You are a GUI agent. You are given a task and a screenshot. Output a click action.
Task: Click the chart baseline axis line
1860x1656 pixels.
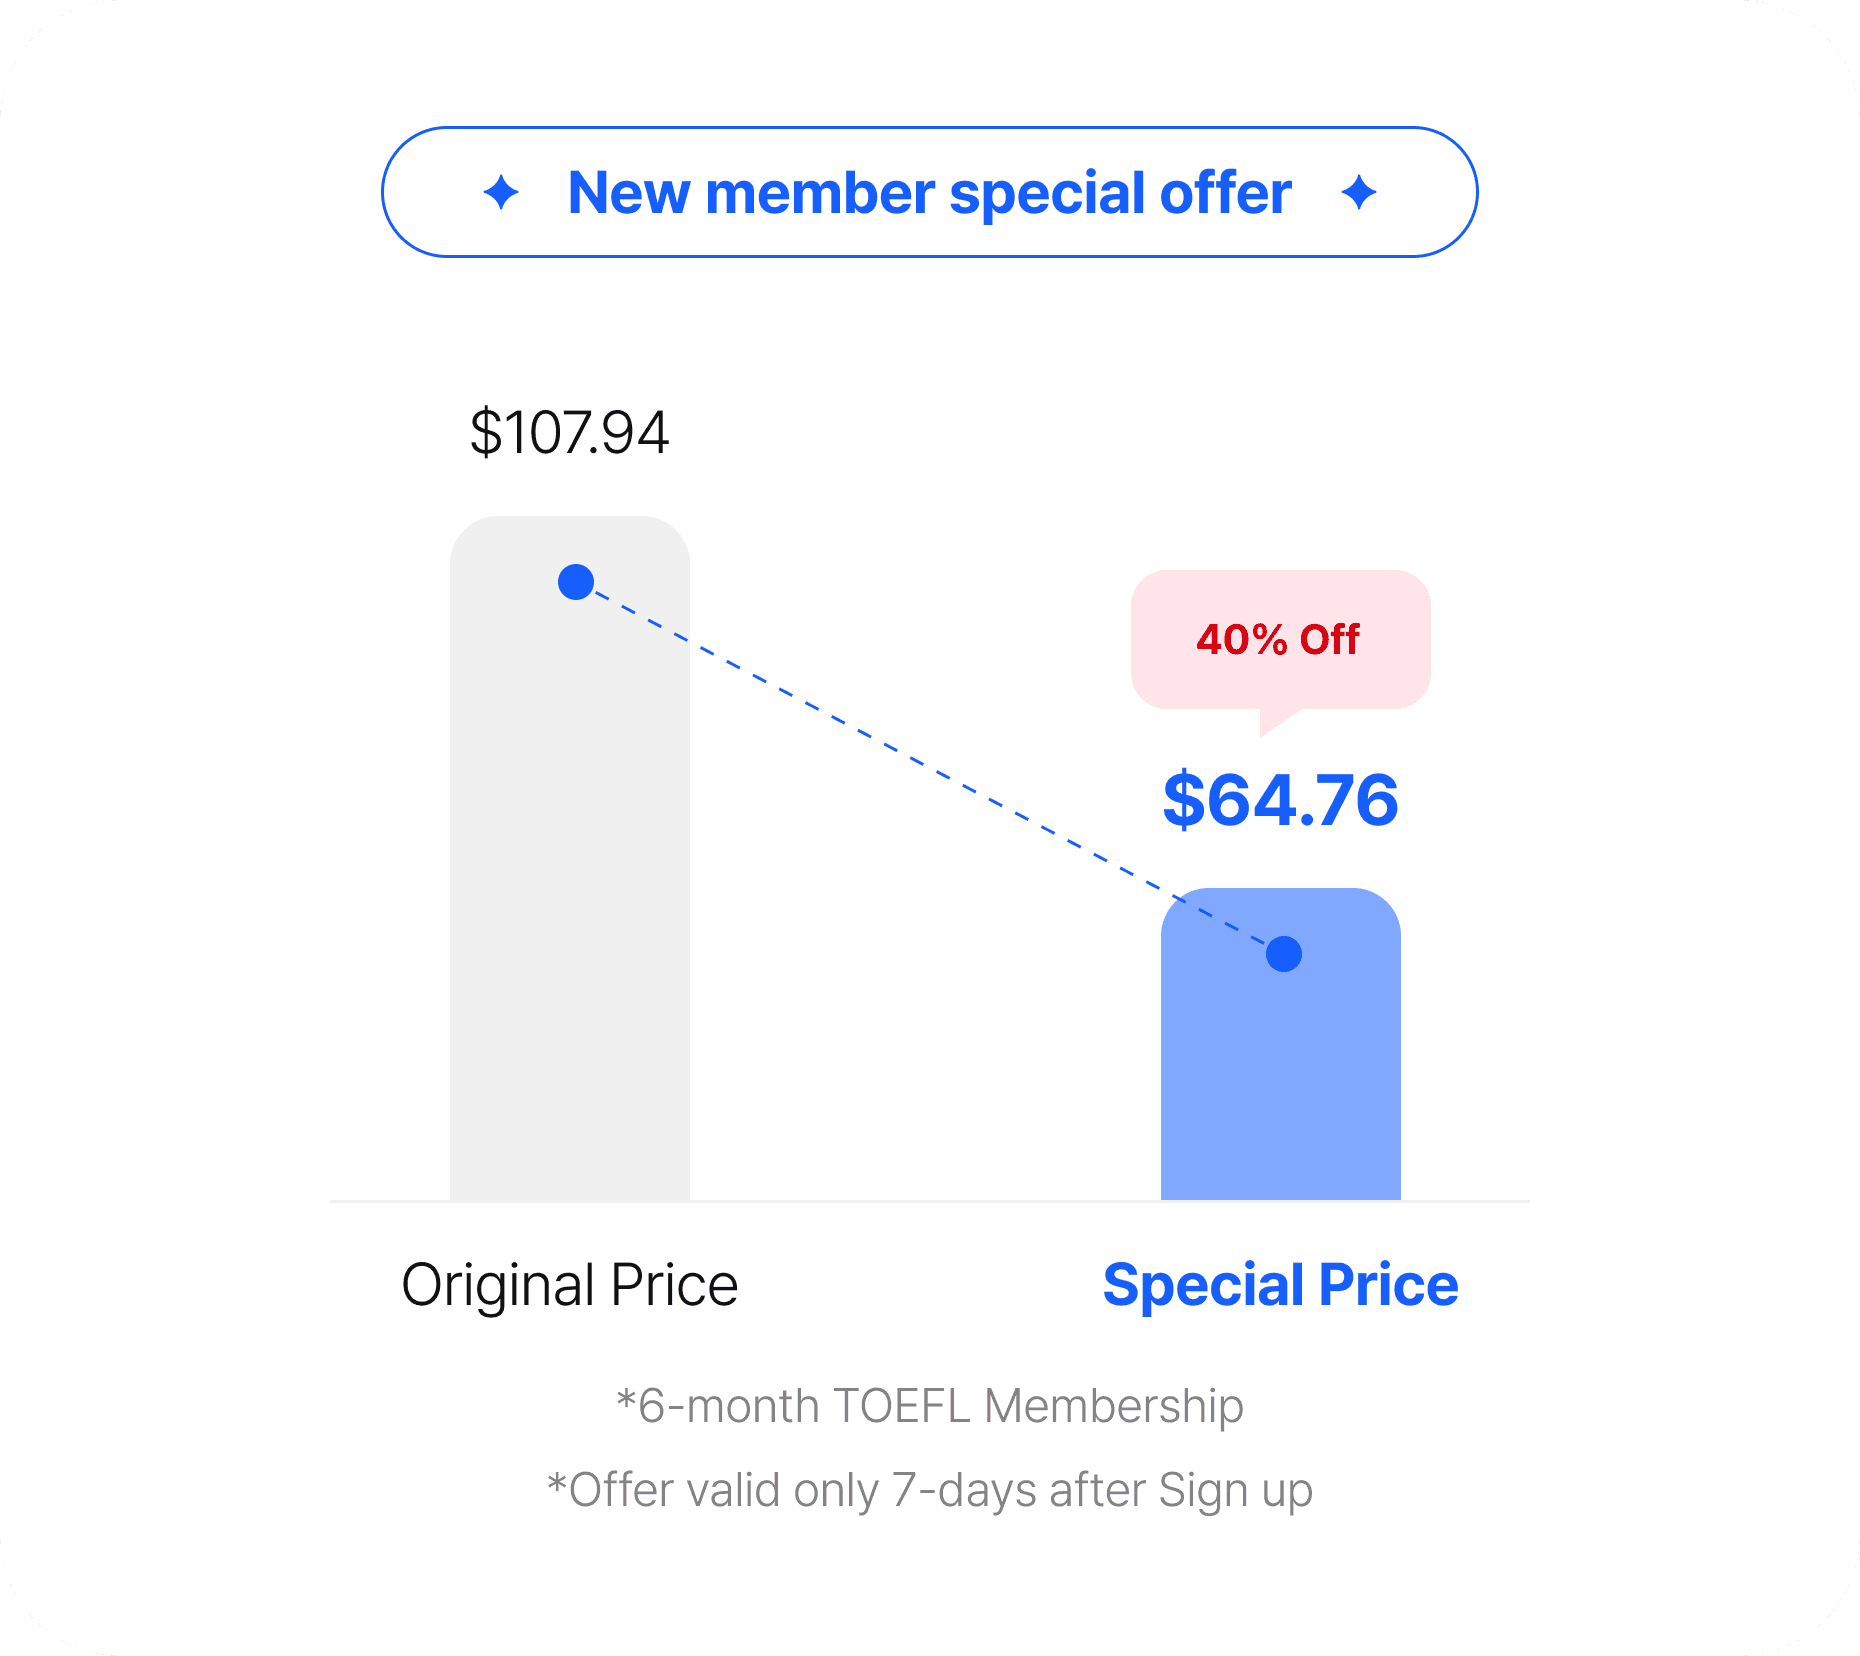(930, 1201)
